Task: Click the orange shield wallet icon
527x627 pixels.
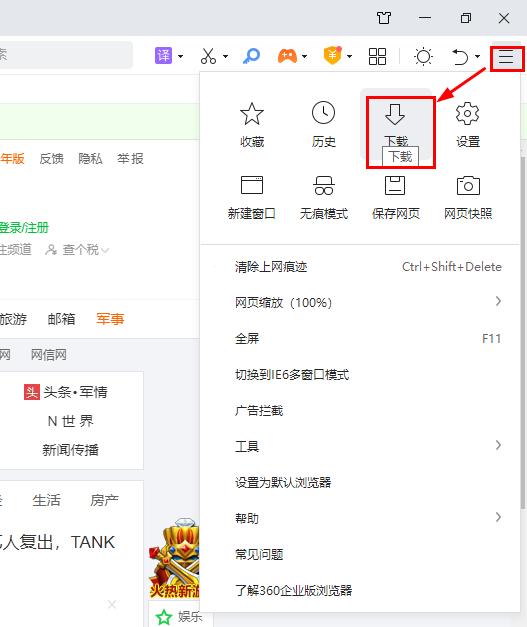Action: 333,56
